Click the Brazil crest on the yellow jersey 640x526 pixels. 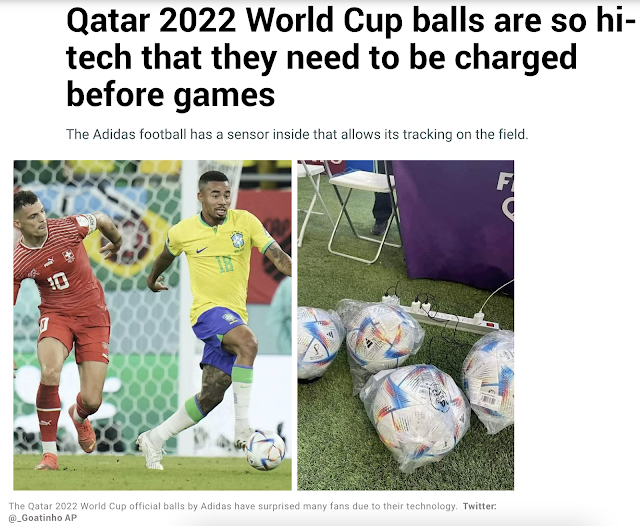[x=237, y=240]
